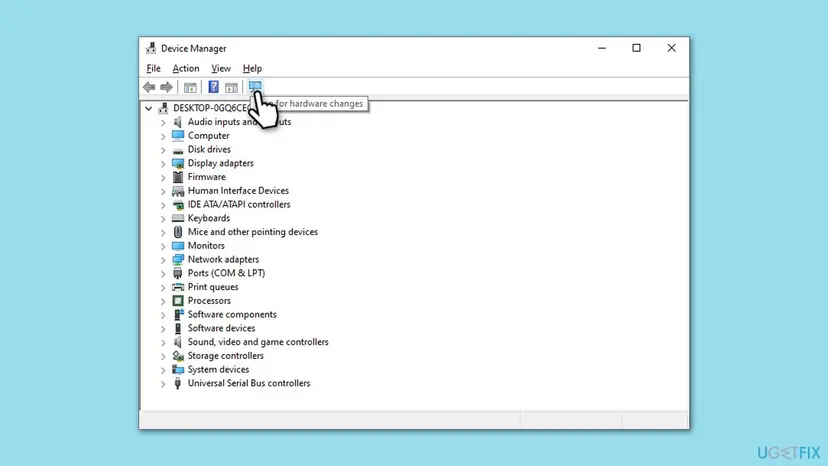828x466 pixels.
Task: Click the Sound, video and game controllers icon
Action: [178, 342]
